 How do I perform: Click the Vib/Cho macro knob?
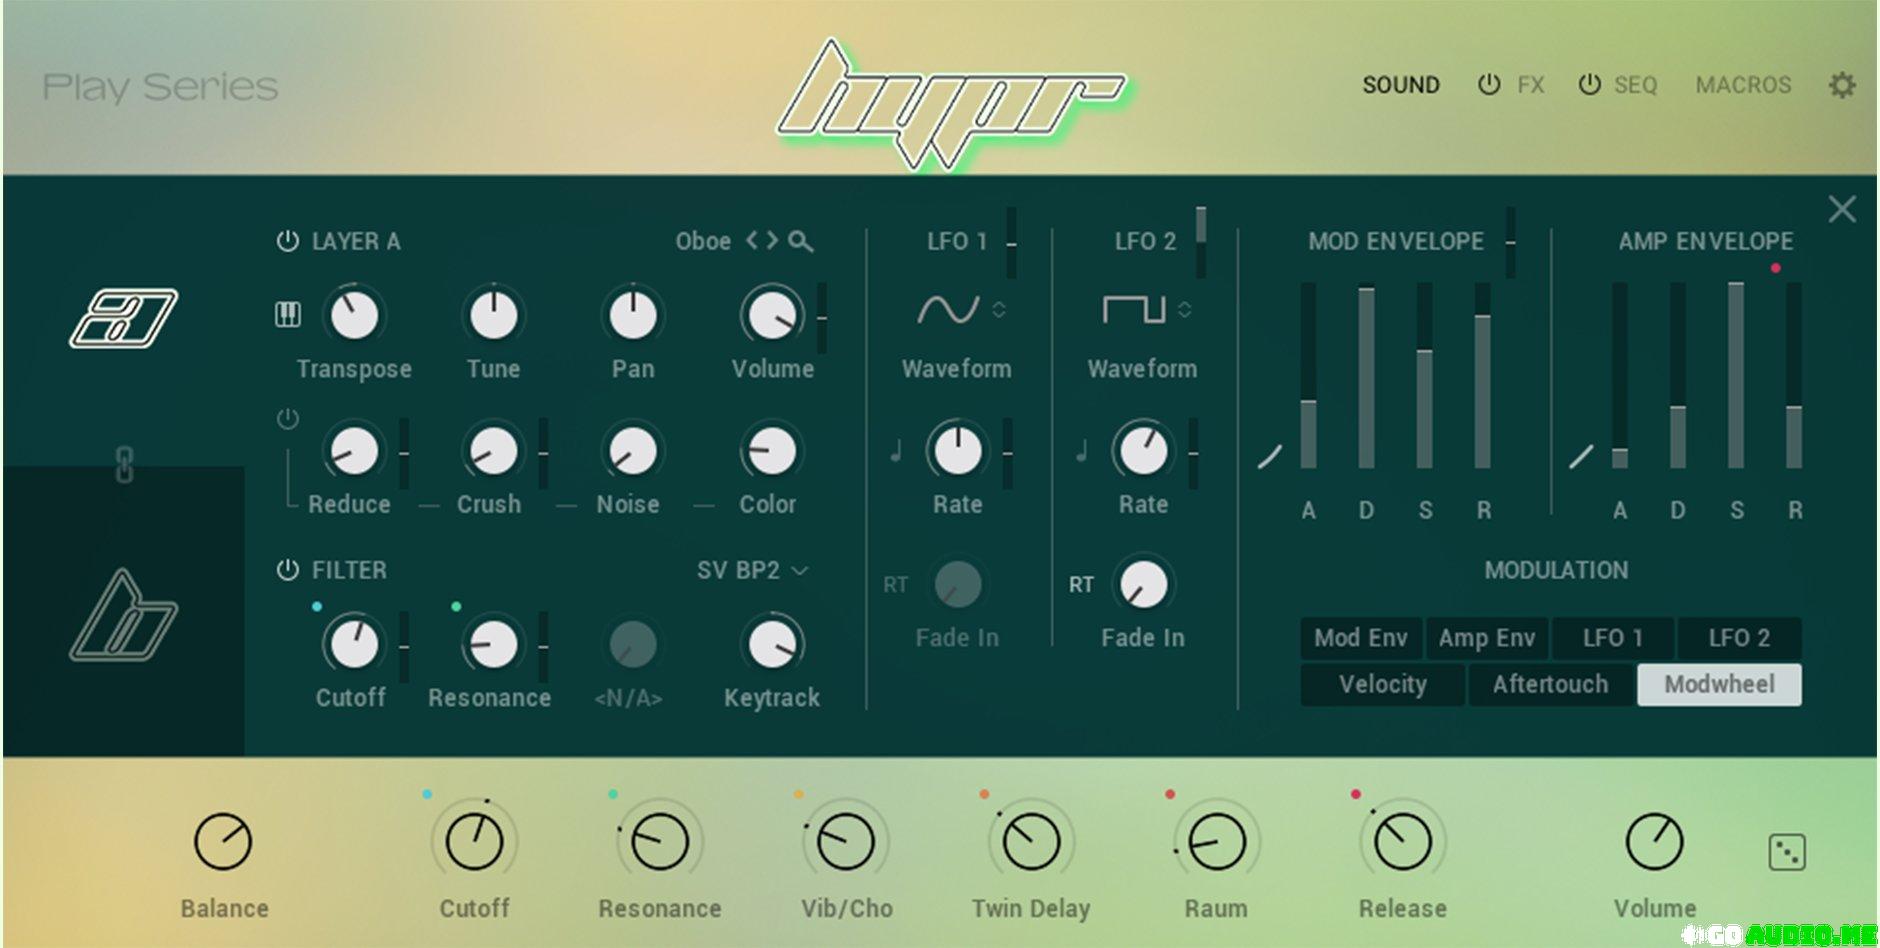846,842
